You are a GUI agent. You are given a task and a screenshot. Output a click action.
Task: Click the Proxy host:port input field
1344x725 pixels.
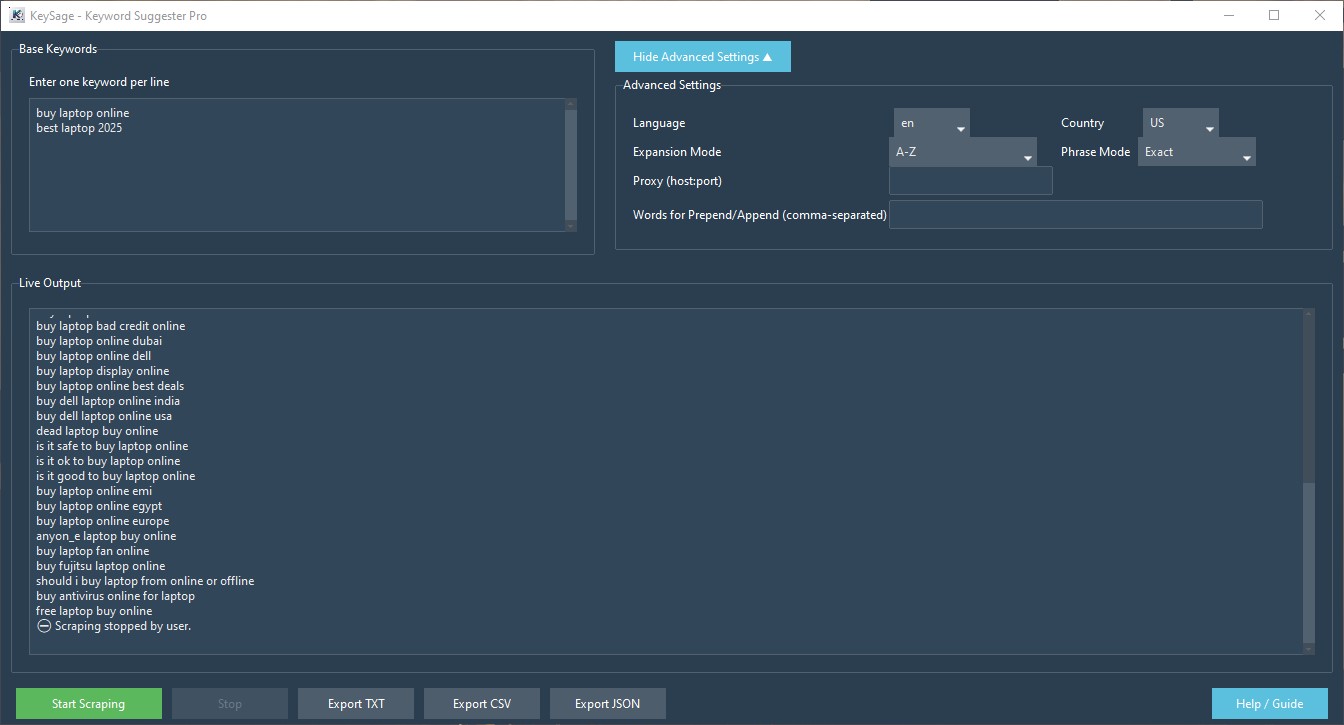click(x=970, y=181)
